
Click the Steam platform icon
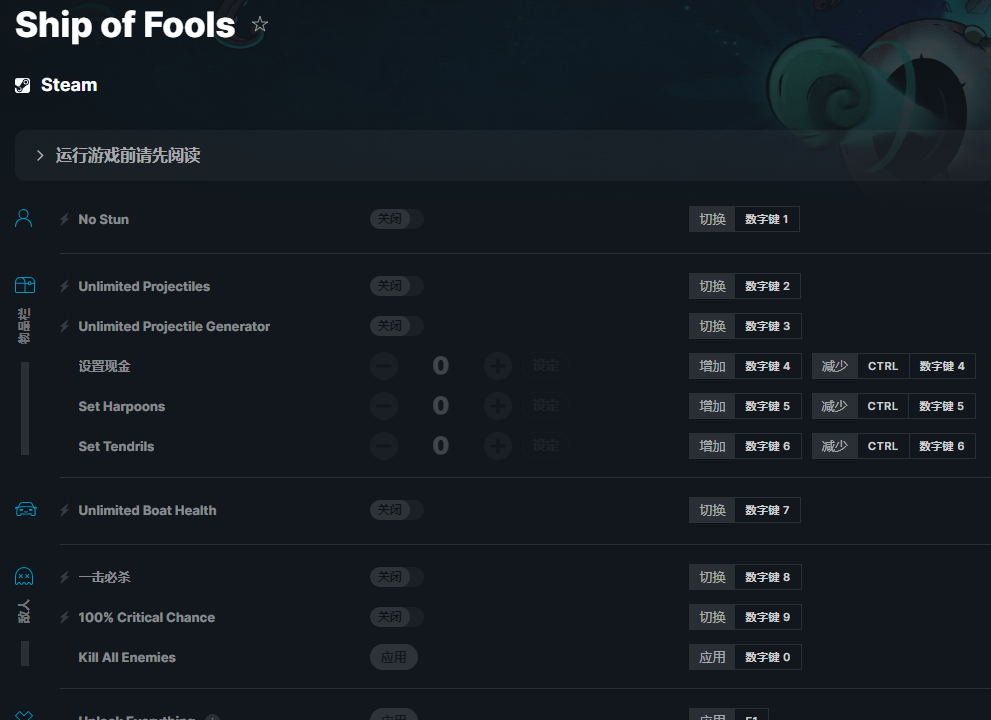23,86
